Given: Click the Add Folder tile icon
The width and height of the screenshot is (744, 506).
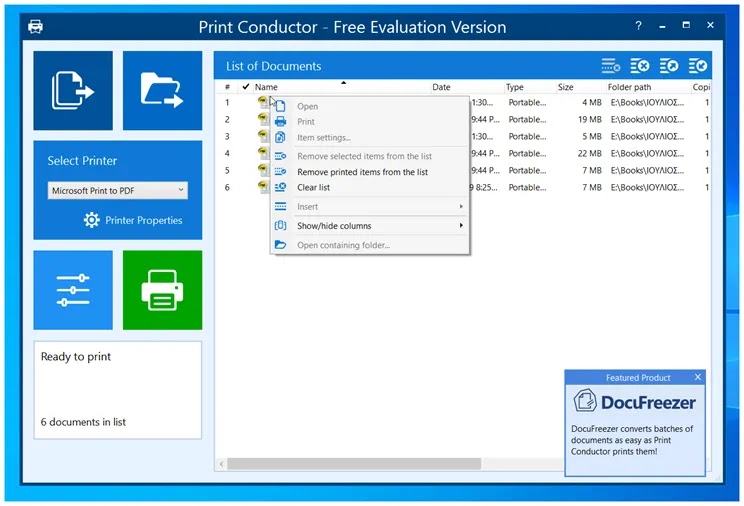Looking at the screenshot, I should pyautogui.click(x=162, y=90).
